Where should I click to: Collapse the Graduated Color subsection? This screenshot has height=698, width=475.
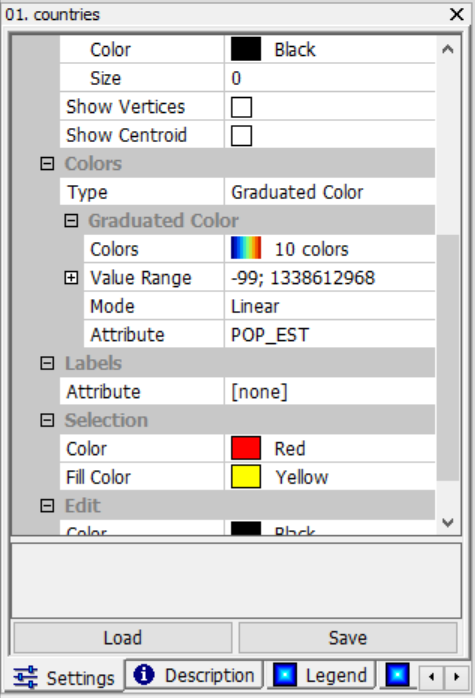click(71, 221)
